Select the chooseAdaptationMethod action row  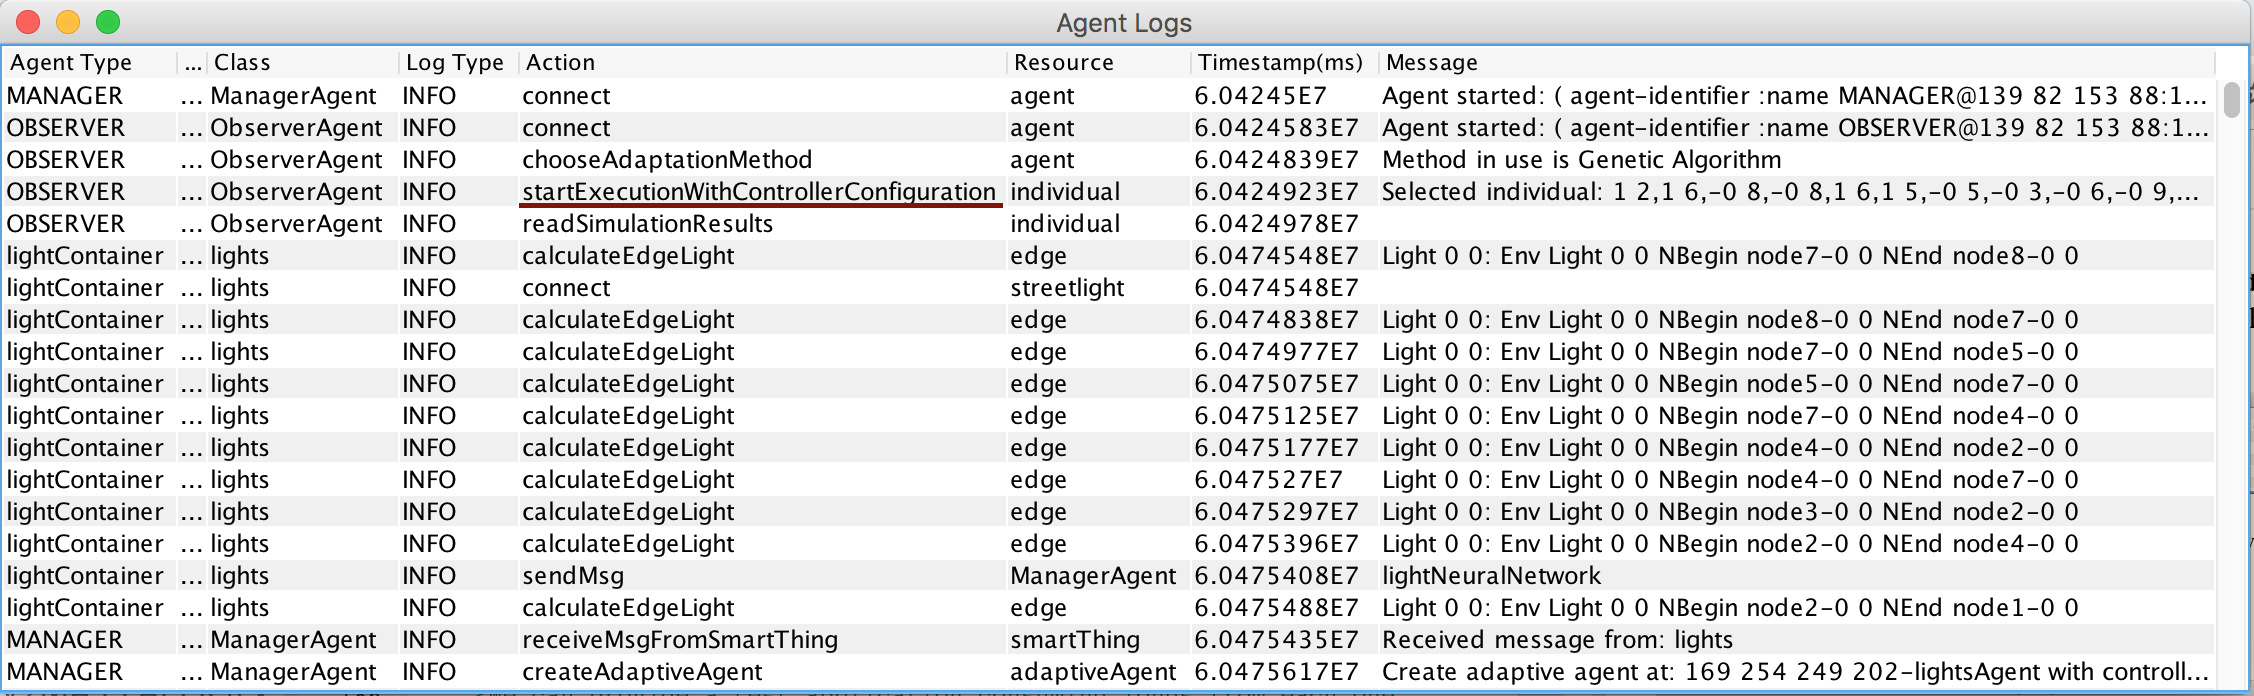point(666,160)
